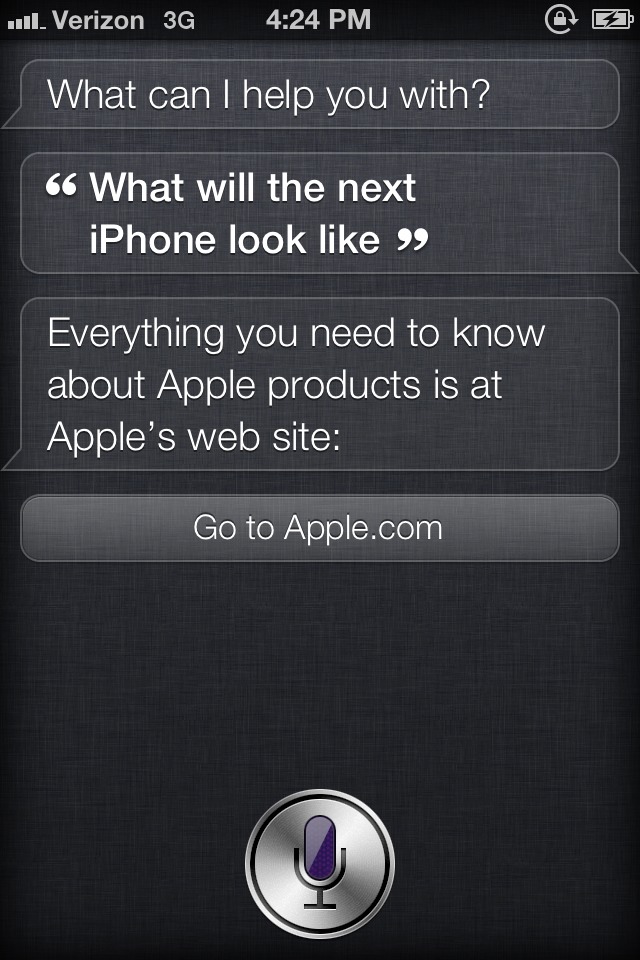The image size is (640, 960).
Task: Tap the rotation lock status icon
Action: point(560,20)
